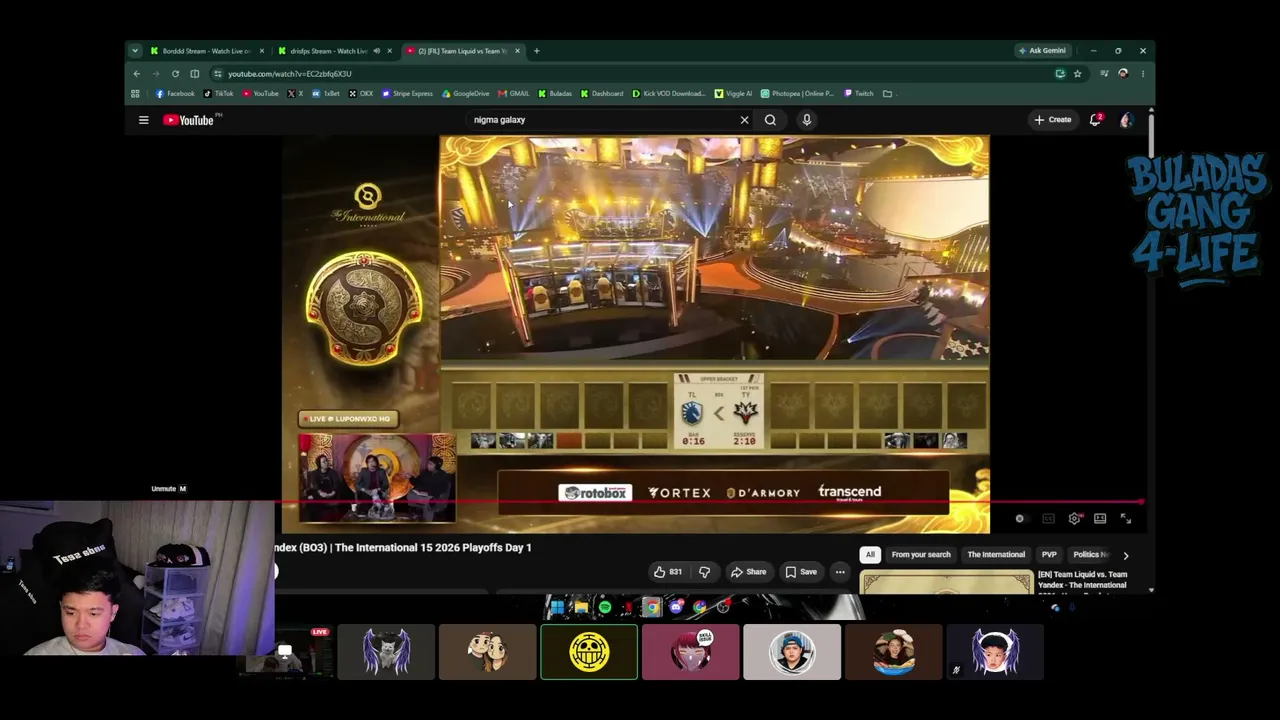1280x720 pixels.
Task: Start voice search with microphone icon
Action: tap(807, 120)
